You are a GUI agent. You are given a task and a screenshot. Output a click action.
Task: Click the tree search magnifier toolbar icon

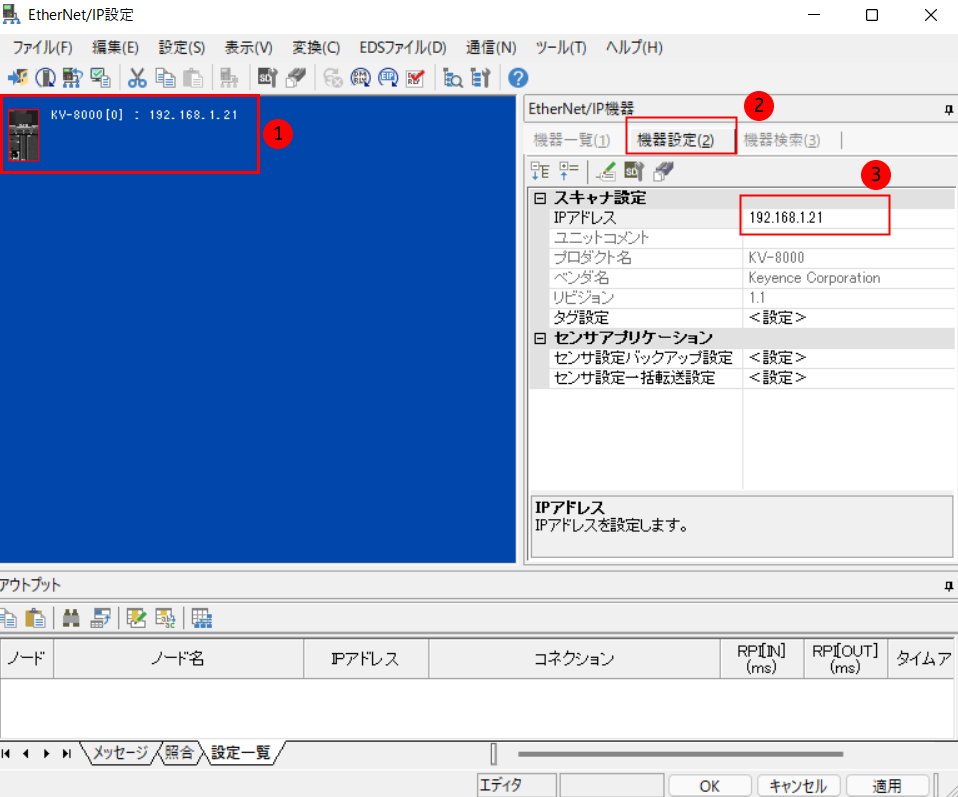pyautogui.click(x=453, y=78)
